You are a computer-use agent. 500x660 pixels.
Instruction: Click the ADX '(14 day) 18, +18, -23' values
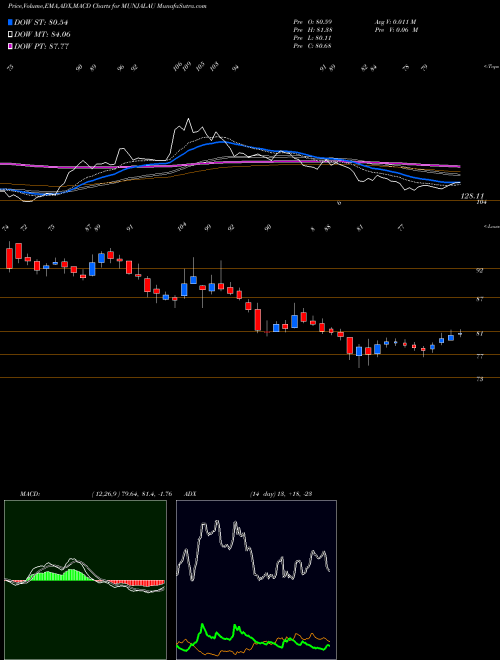[x=280, y=493]
